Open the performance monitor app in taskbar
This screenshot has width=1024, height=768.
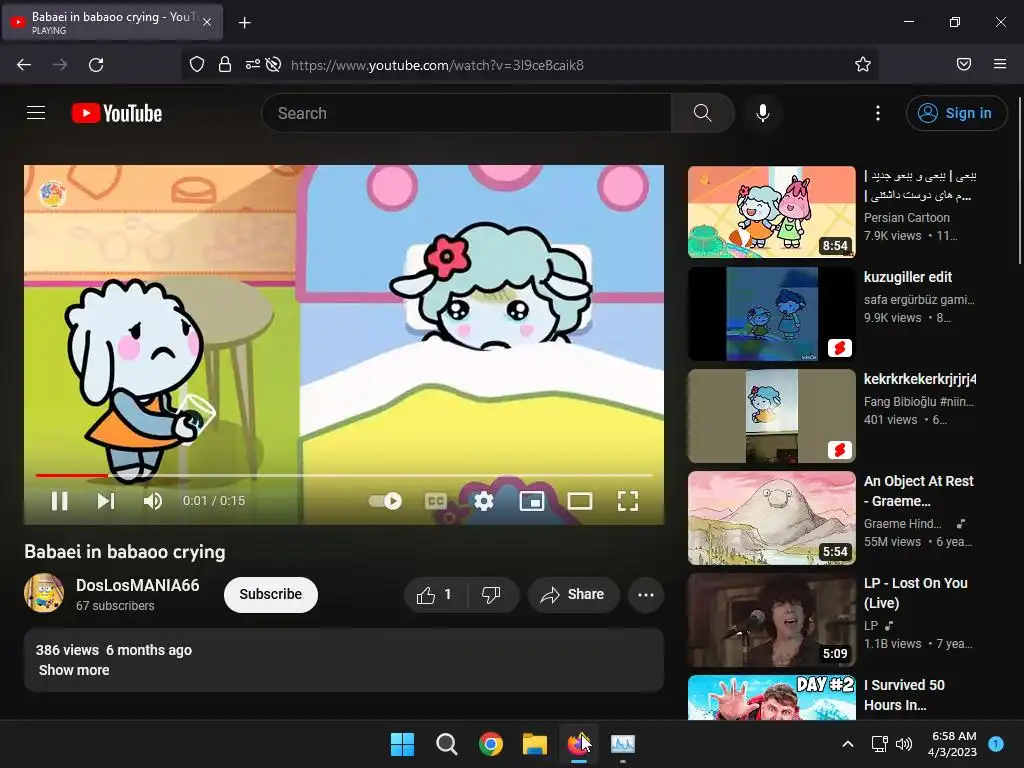622,744
